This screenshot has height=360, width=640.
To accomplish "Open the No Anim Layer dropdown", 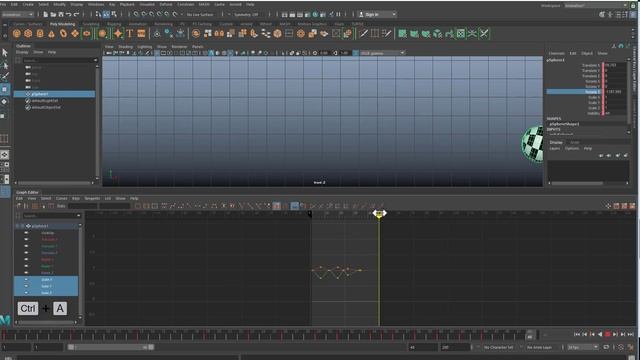I will coord(540,347).
